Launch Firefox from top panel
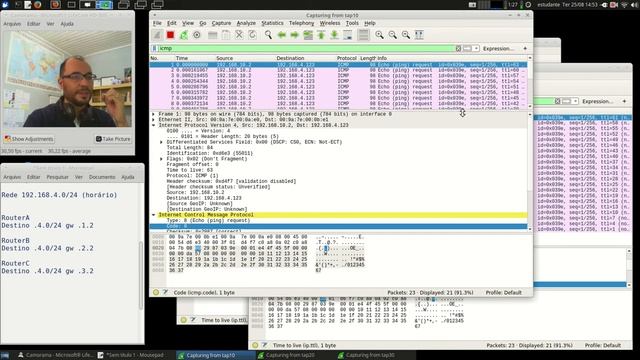Viewport: 640px width, 360px height. coord(38,5)
